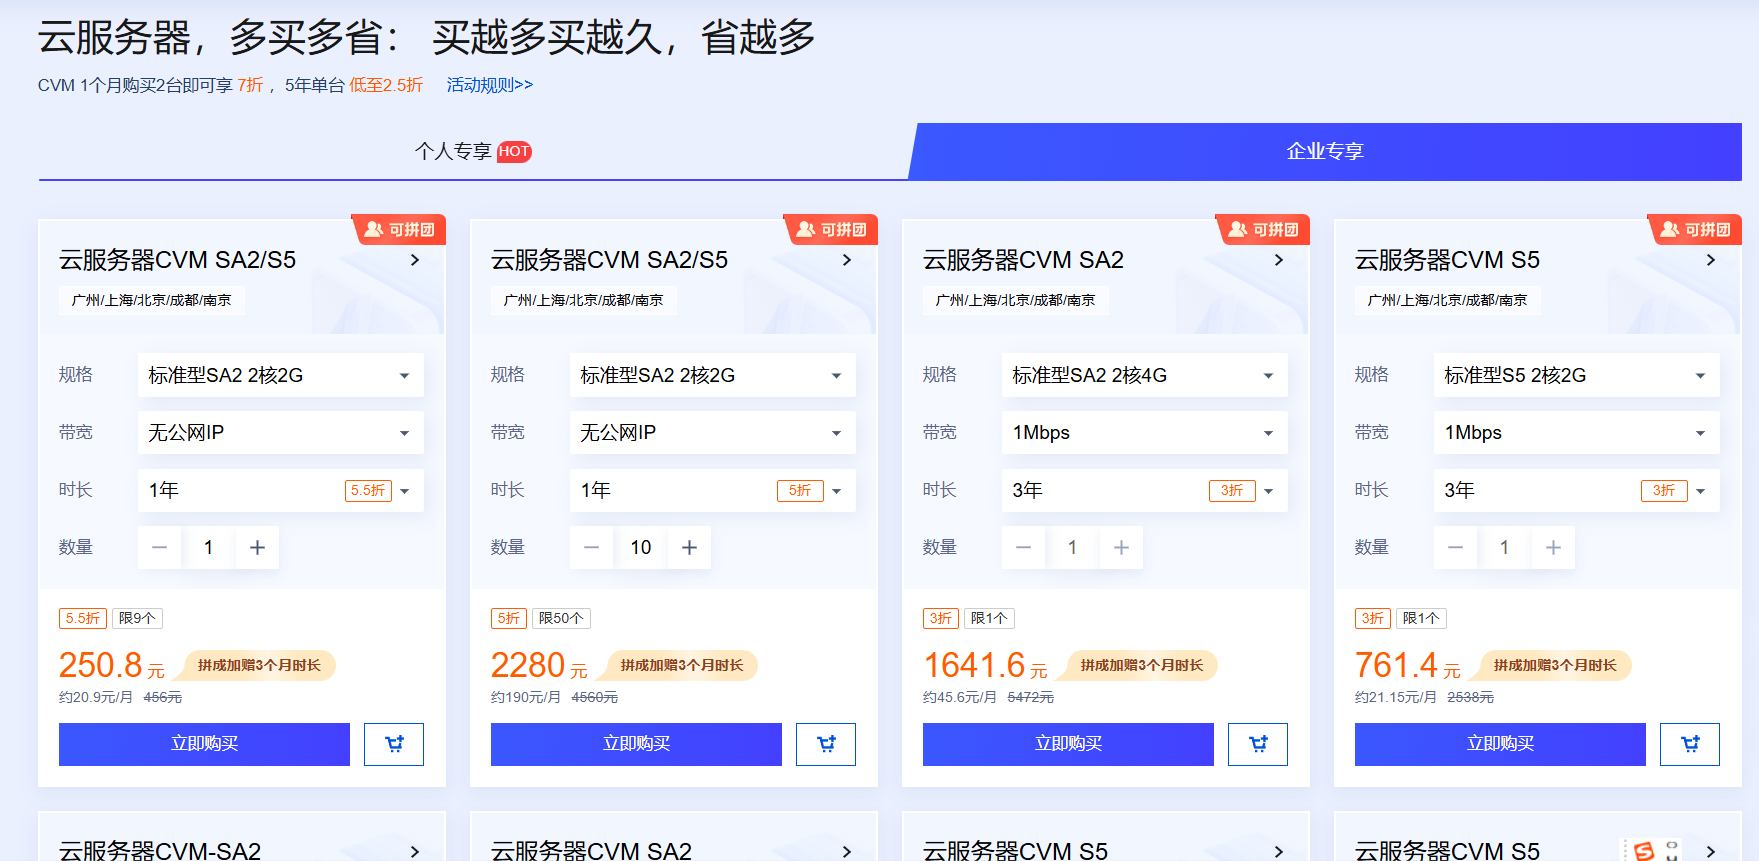This screenshot has width=1759, height=861.
Task: Click 限9个 limit tag
Action: (137, 618)
